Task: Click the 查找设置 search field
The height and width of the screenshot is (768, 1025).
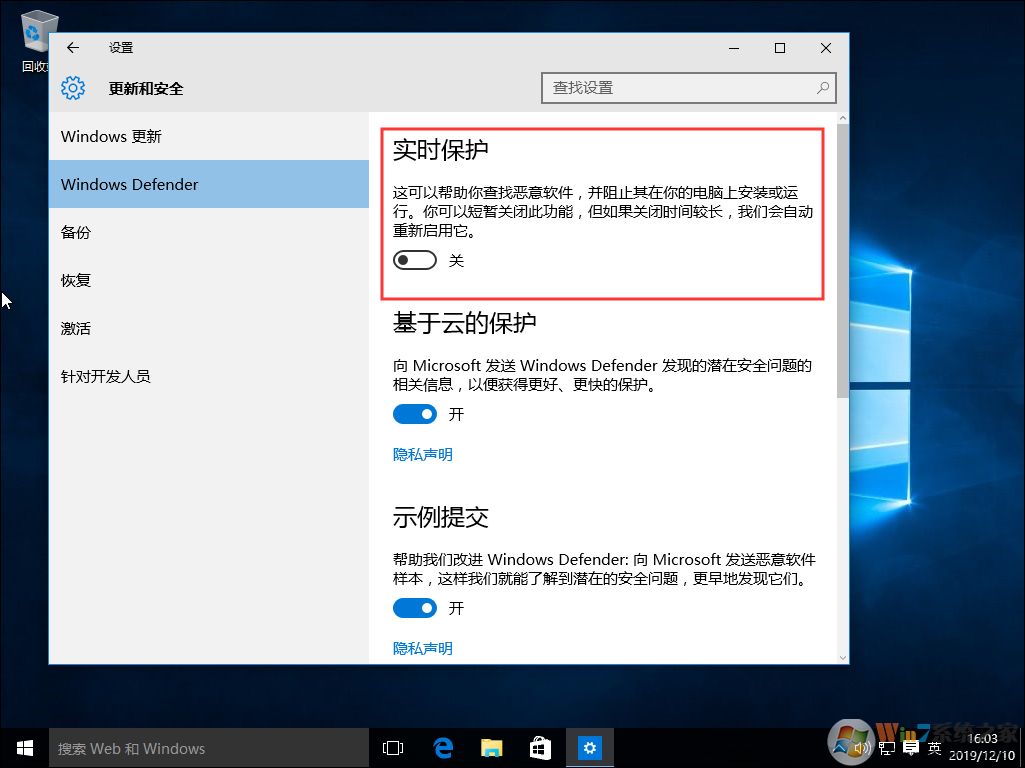Action: 688,88
